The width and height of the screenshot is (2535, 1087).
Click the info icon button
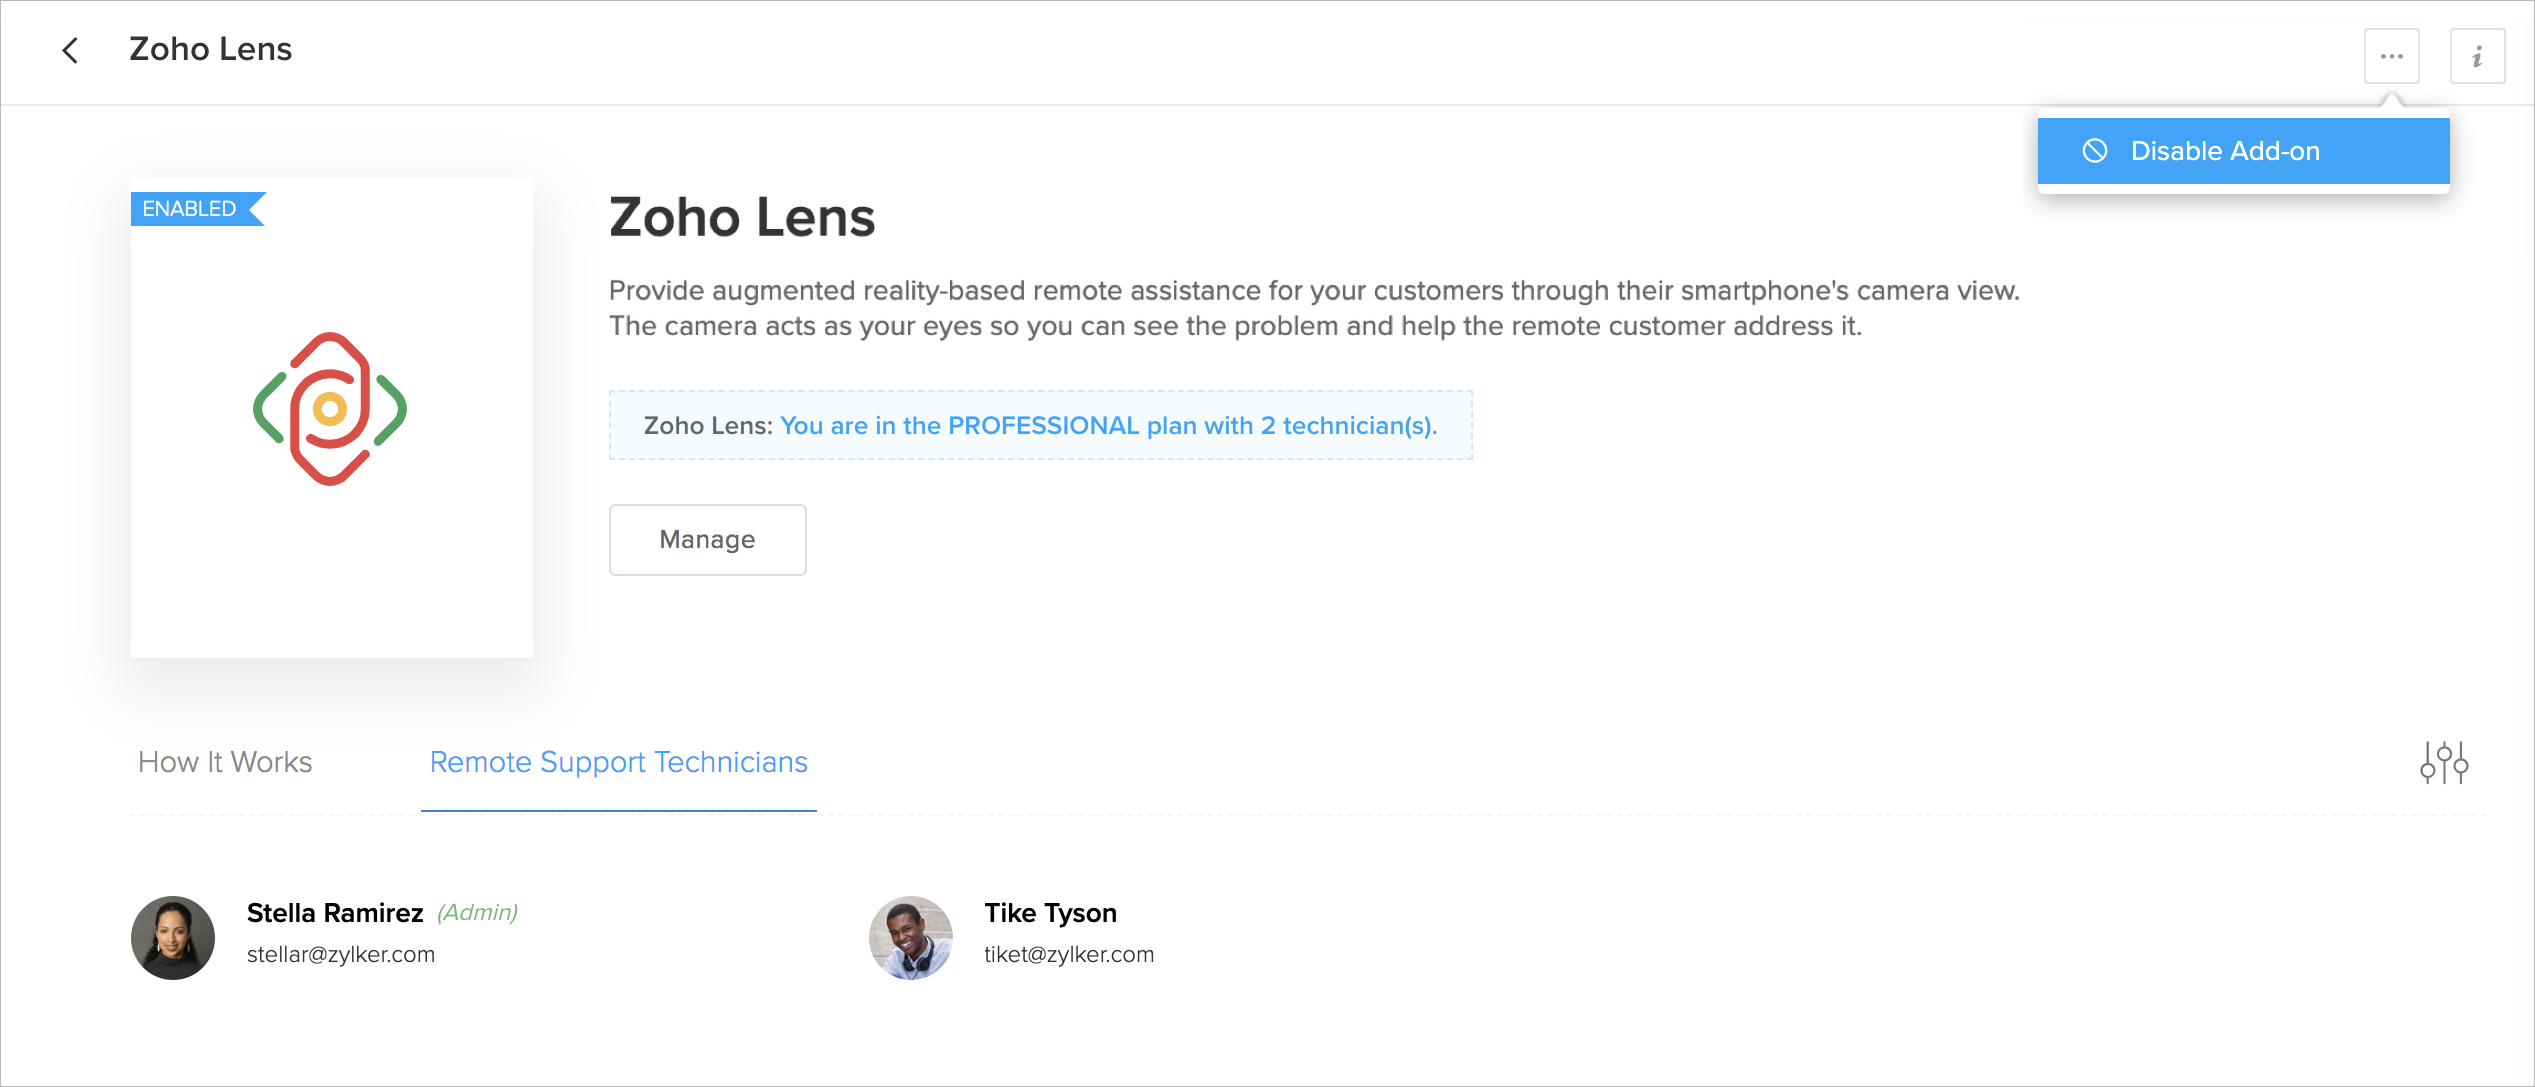[x=2477, y=56]
